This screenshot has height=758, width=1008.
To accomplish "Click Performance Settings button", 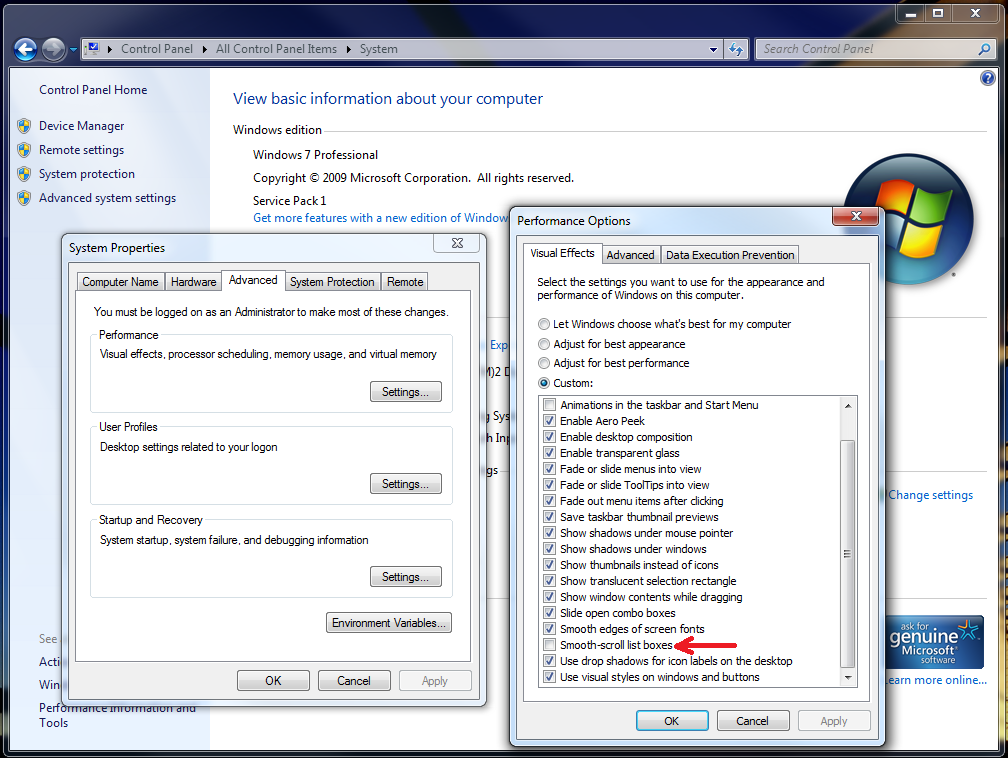I will point(406,392).
